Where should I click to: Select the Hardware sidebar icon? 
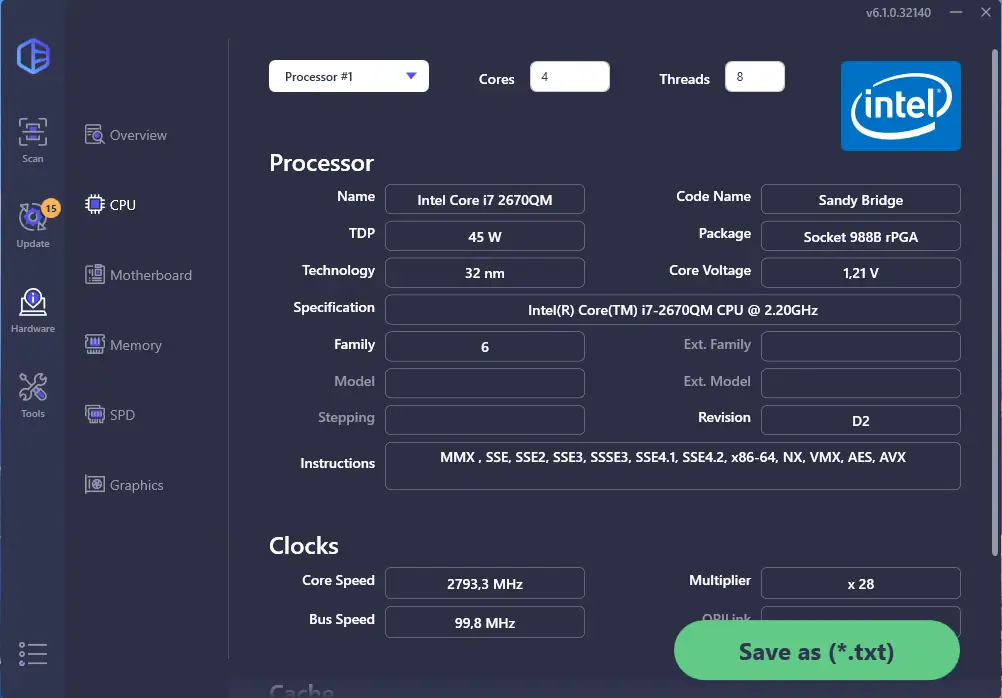click(33, 311)
